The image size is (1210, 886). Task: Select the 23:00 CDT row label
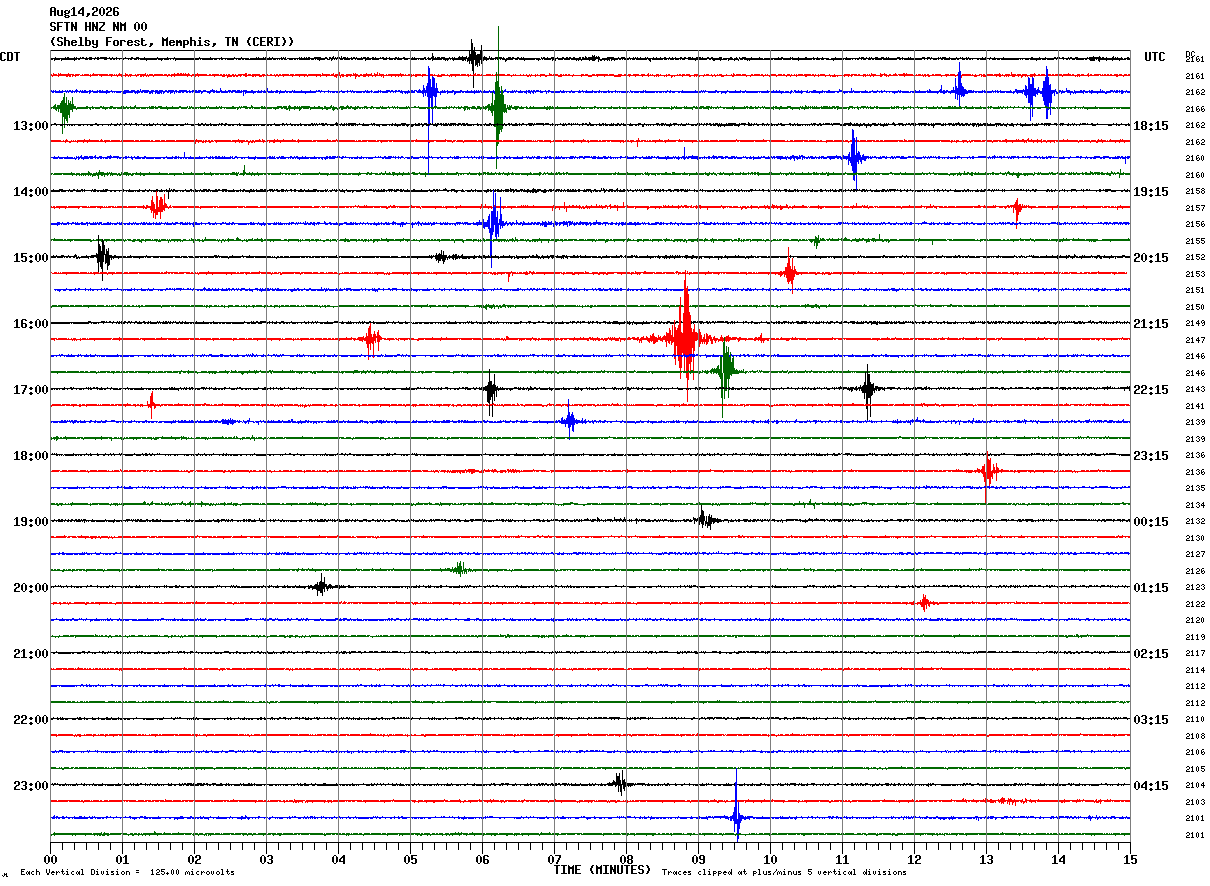[x=30, y=785]
